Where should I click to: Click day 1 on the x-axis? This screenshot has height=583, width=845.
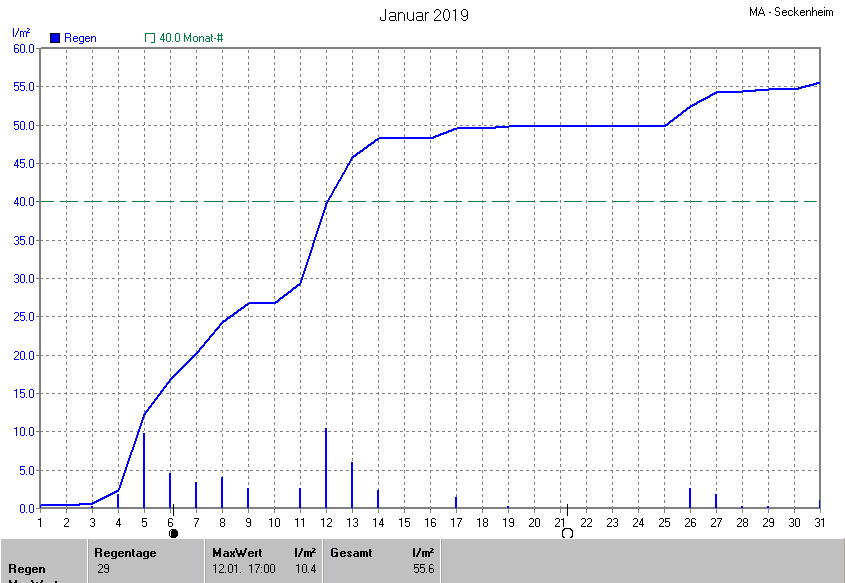(40, 522)
